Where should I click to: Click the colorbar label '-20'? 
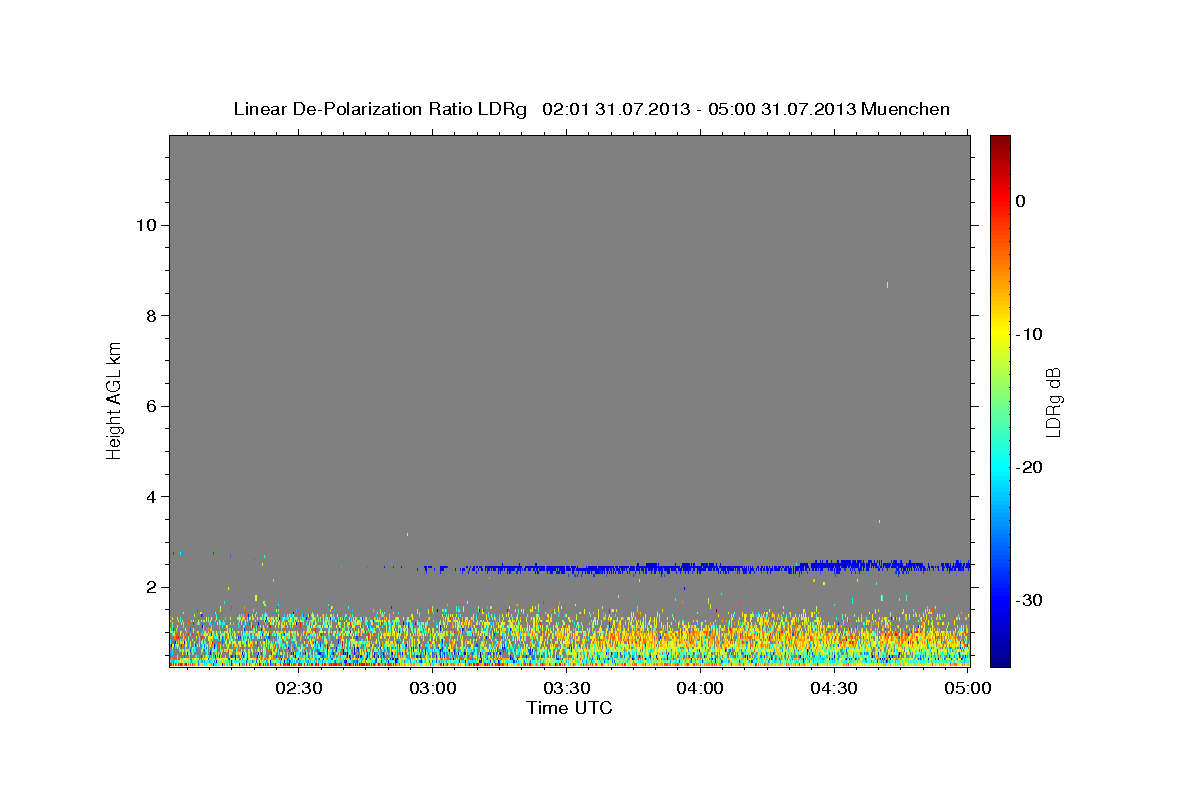(1030, 468)
